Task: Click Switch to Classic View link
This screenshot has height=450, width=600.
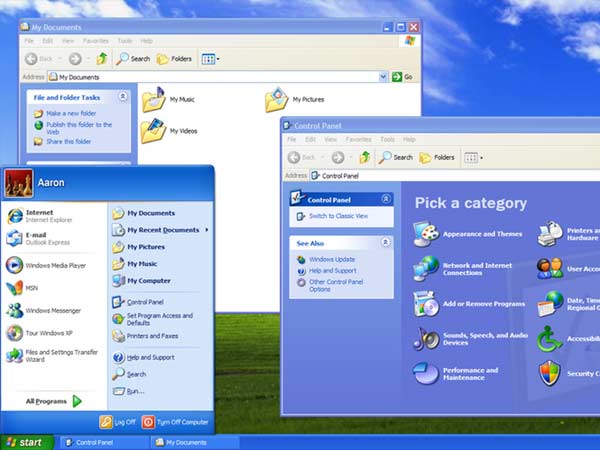Action: (x=338, y=216)
